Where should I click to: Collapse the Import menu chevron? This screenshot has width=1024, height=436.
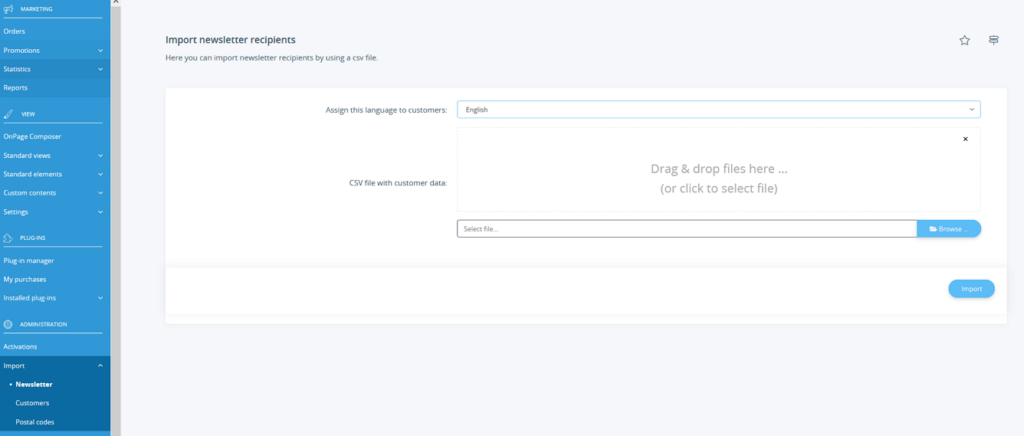[x=100, y=366]
